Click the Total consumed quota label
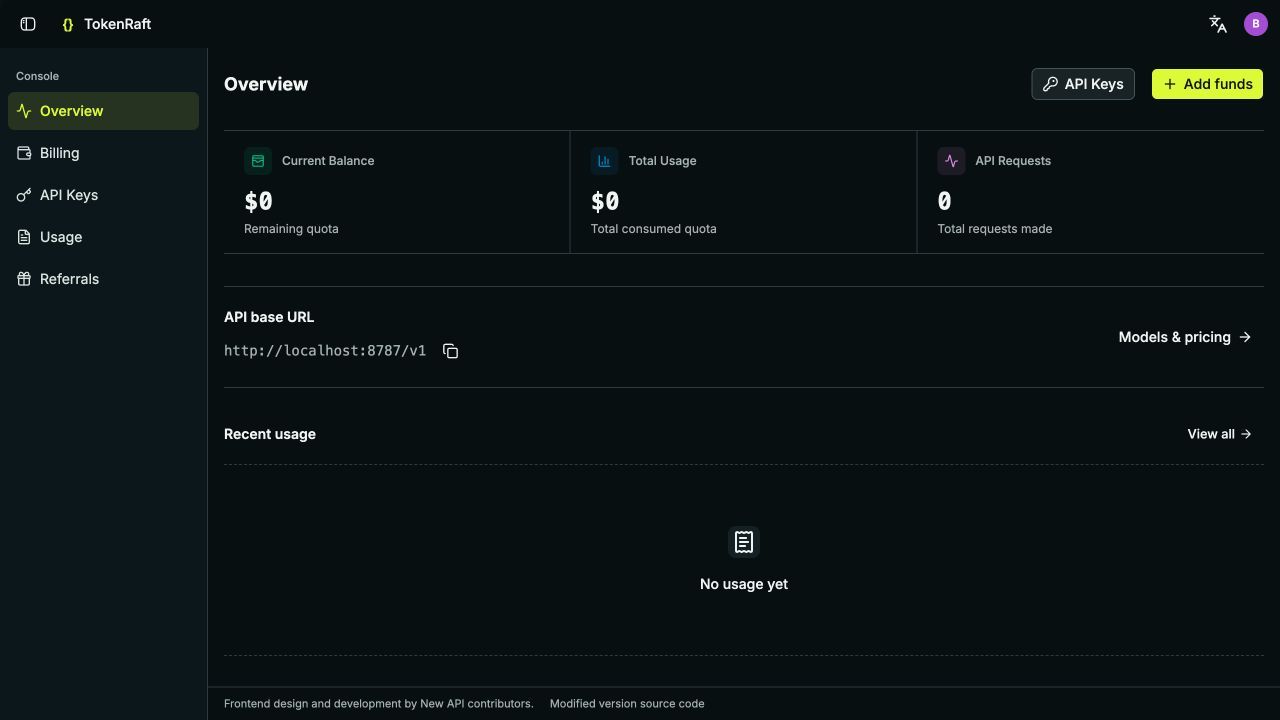Viewport: 1280px width, 720px height. coord(654,229)
